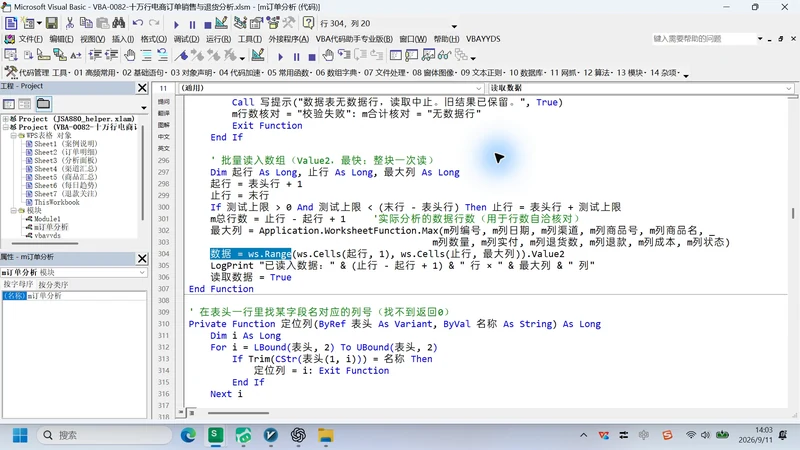Click the Copy icon in Standard toolbar

coord(86,23)
